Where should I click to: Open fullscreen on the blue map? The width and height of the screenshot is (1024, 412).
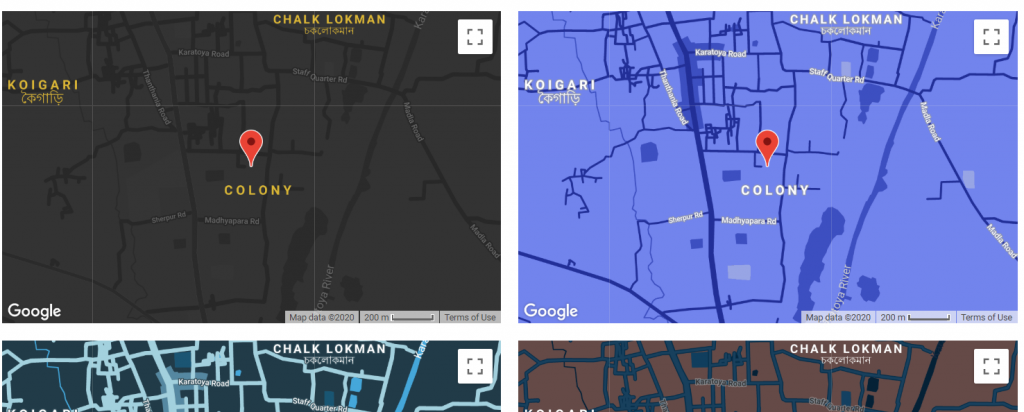(x=991, y=37)
